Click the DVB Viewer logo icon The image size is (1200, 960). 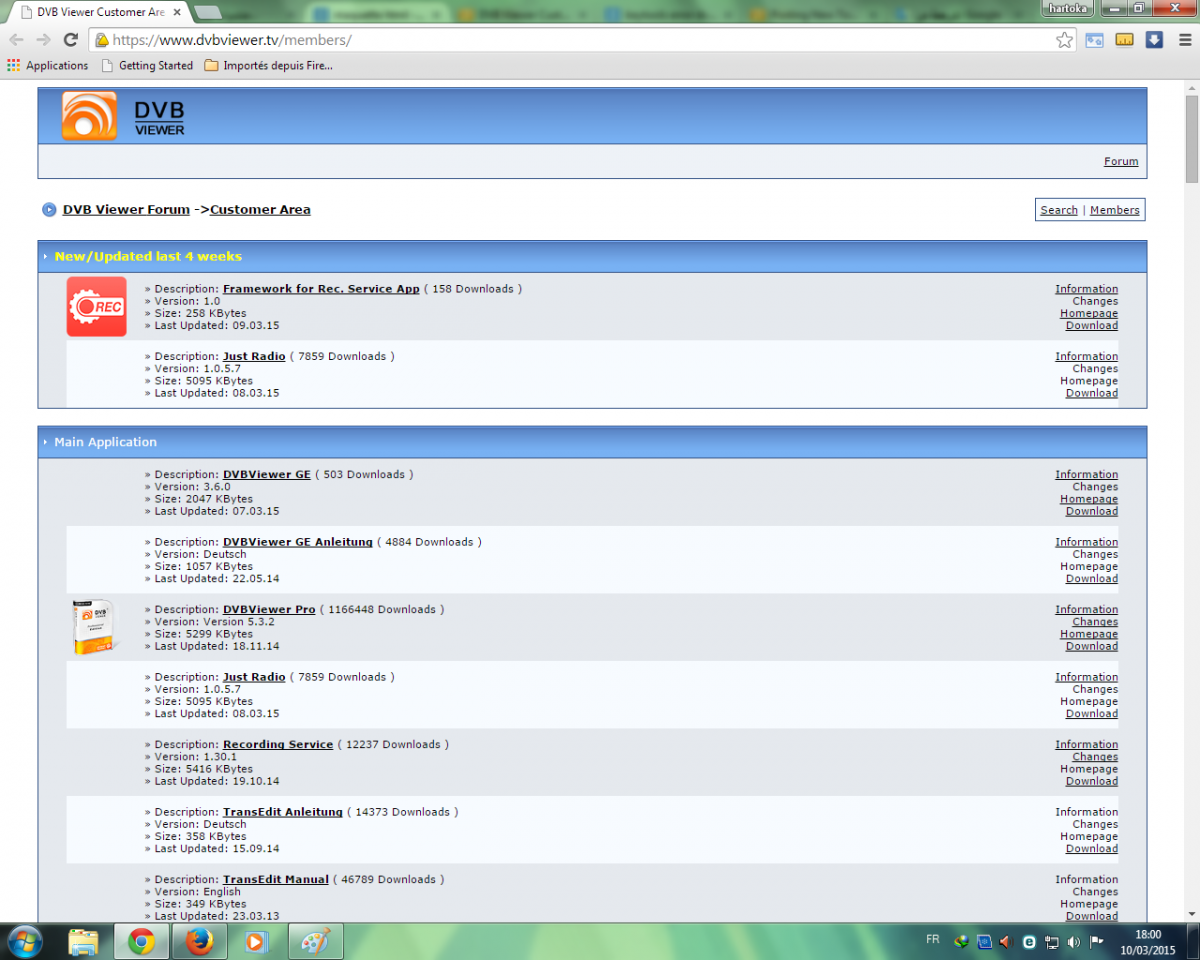click(89, 116)
